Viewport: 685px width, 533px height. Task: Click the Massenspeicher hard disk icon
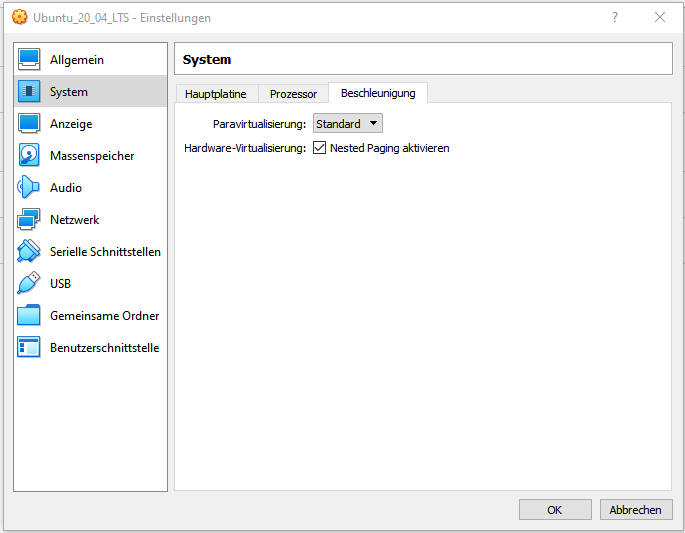29,155
